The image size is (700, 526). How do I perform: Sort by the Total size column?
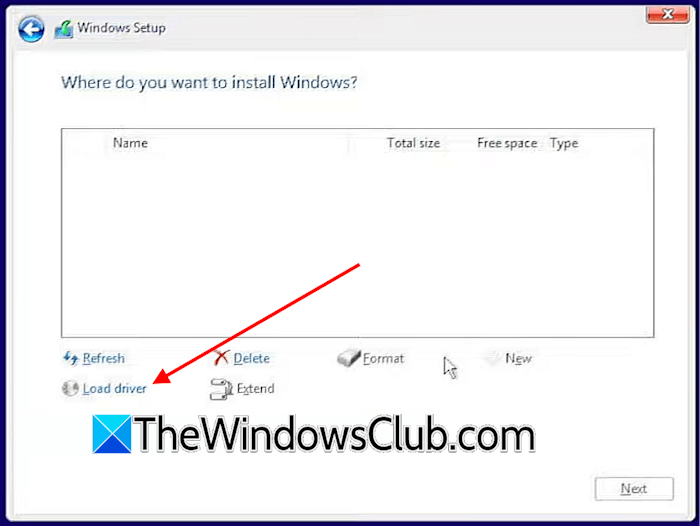tap(413, 143)
